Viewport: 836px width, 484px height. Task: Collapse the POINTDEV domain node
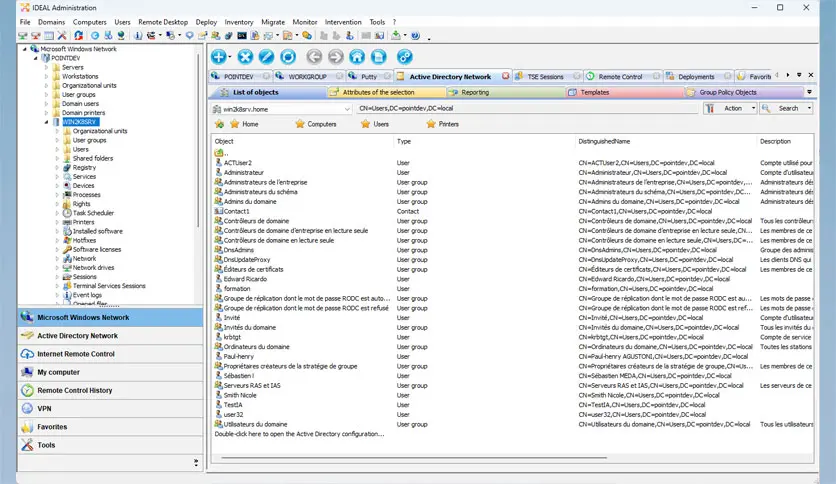[35, 58]
